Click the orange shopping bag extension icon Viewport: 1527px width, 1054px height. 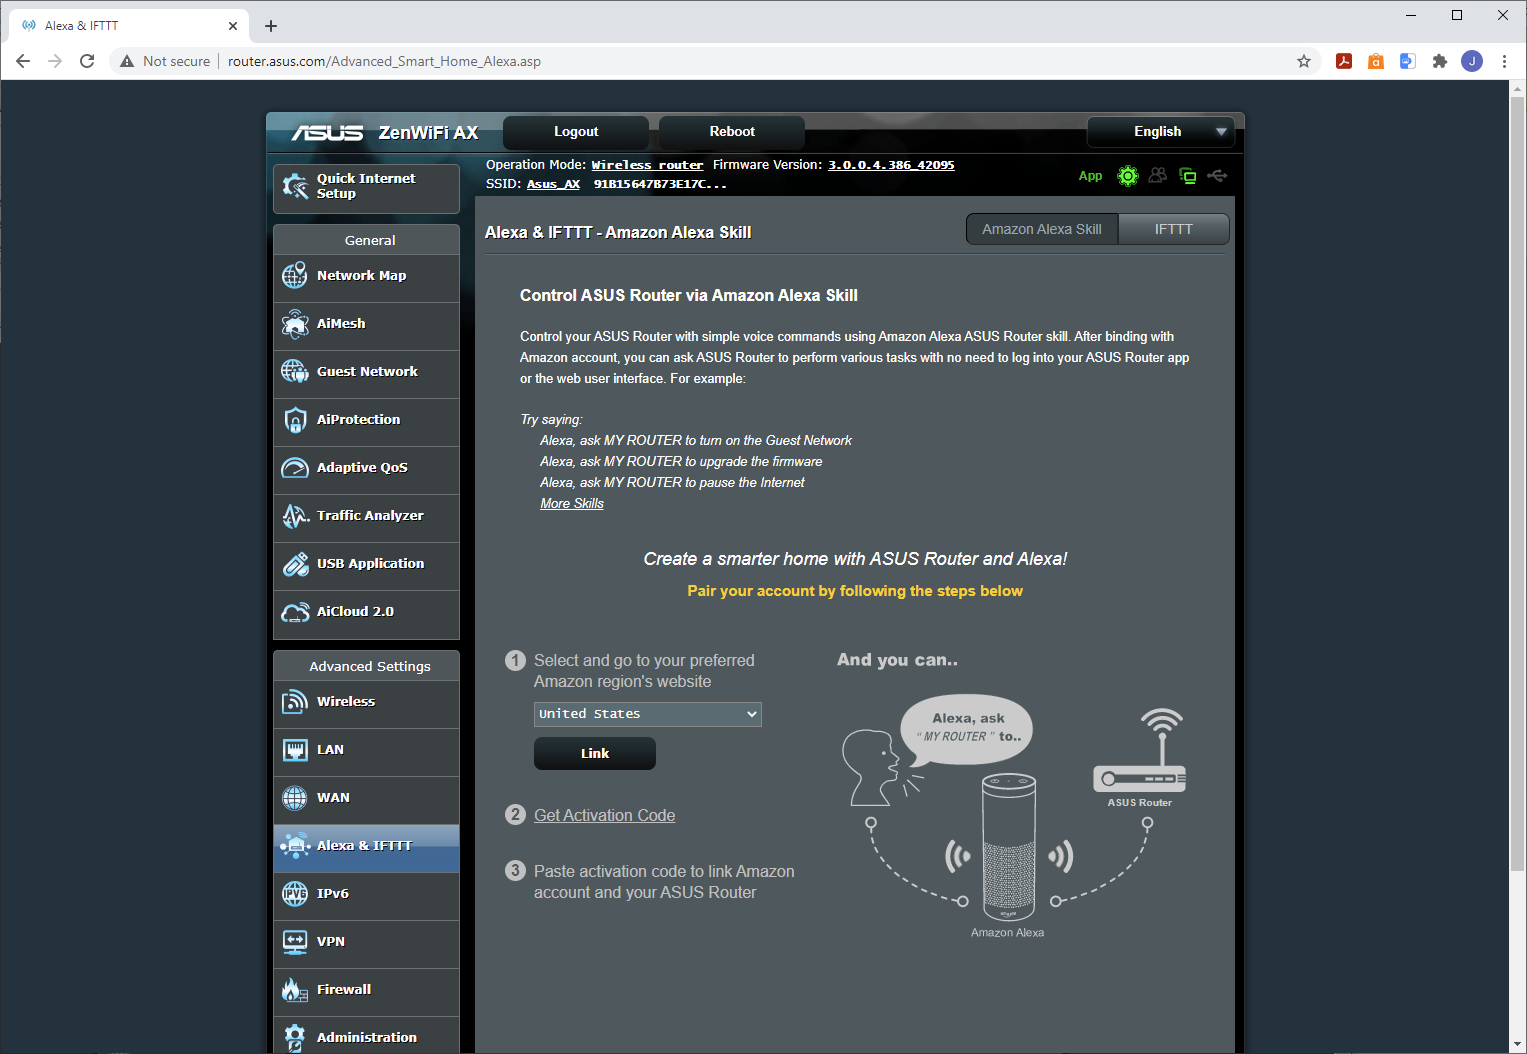pyautogui.click(x=1376, y=61)
